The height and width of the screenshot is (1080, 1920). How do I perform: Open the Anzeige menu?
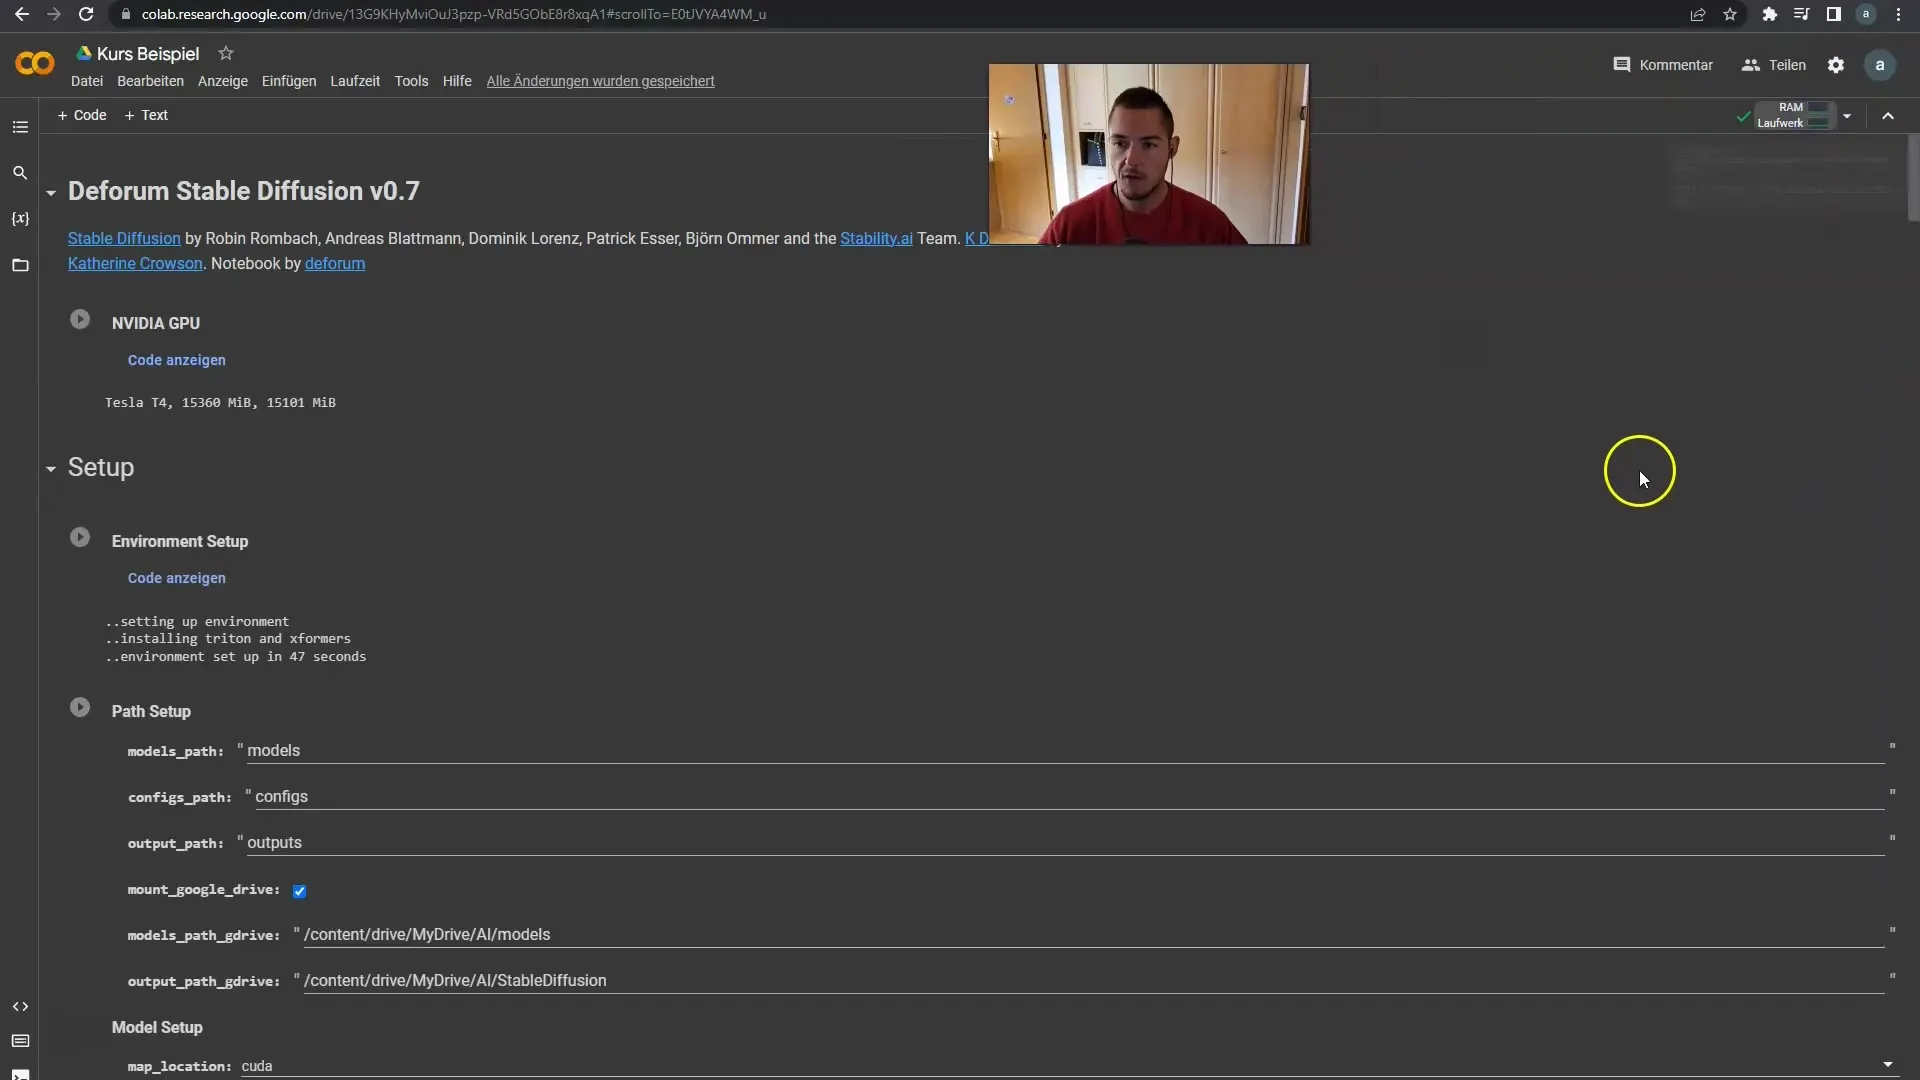(223, 81)
